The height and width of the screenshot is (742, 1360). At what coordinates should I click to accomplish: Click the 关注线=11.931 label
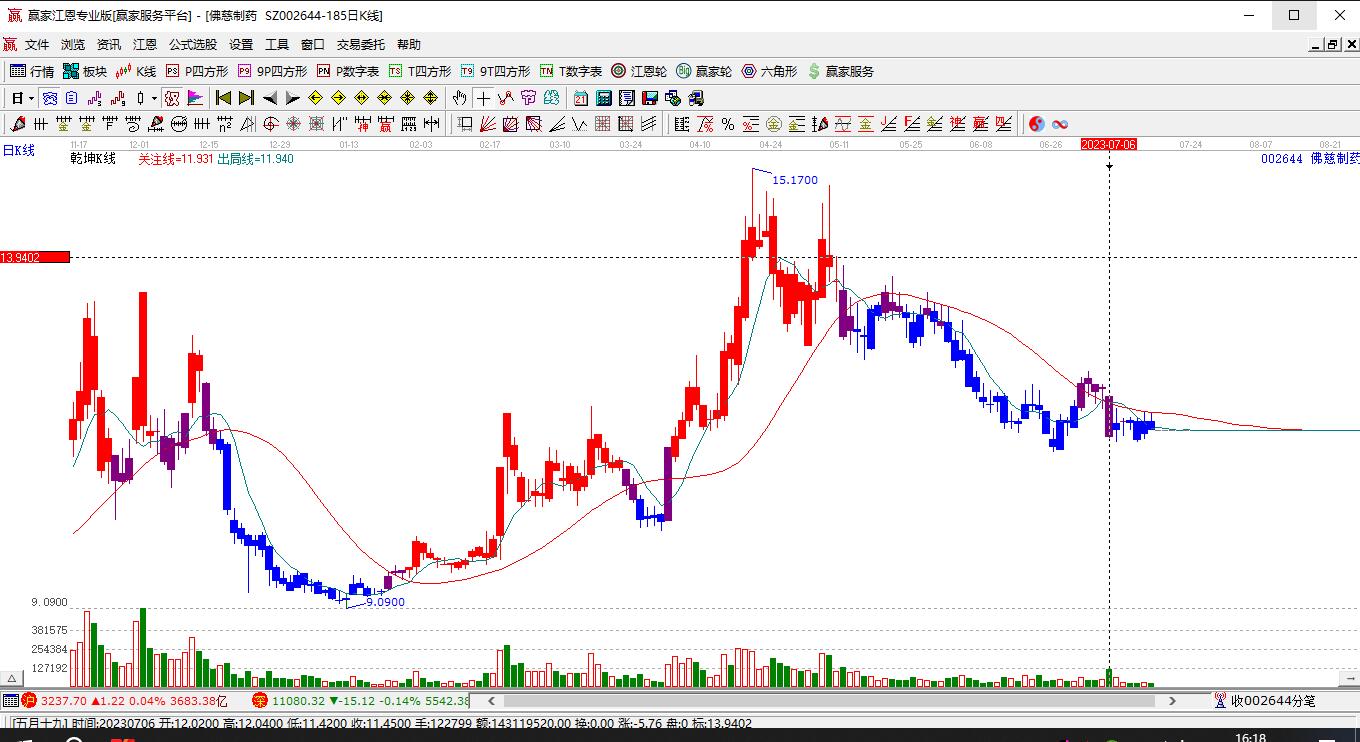pyautogui.click(x=176, y=158)
